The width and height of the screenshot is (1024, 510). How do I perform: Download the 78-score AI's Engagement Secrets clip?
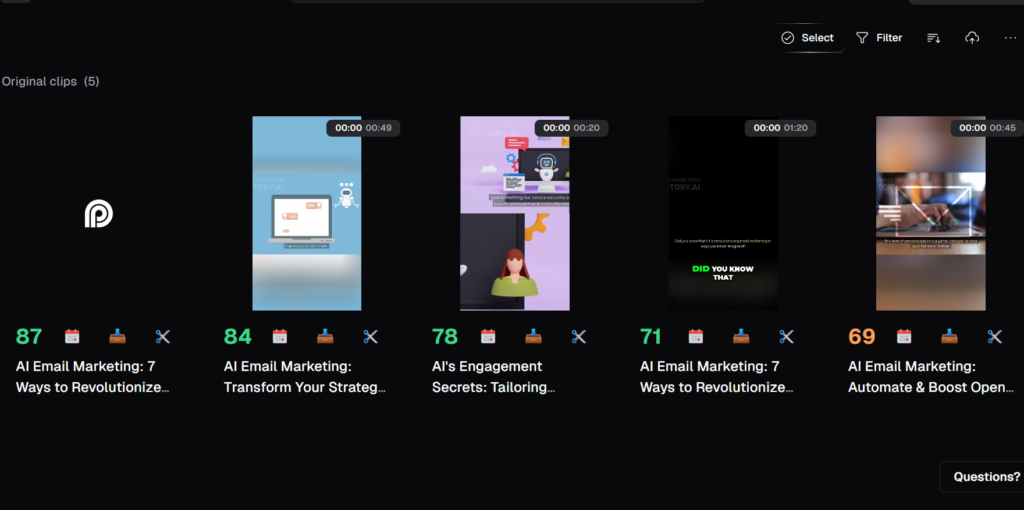[533, 337]
